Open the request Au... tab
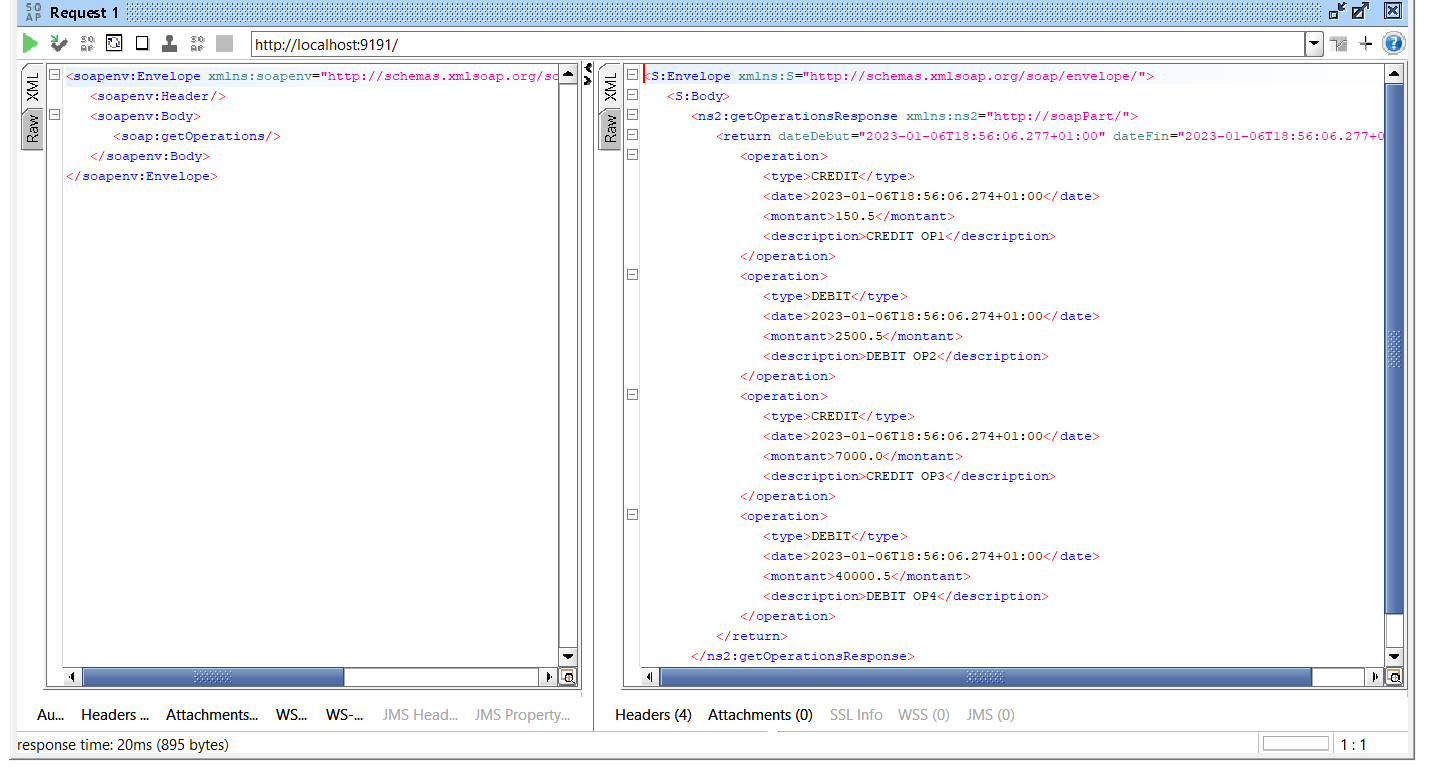The image size is (1445, 767). point(50,715)
